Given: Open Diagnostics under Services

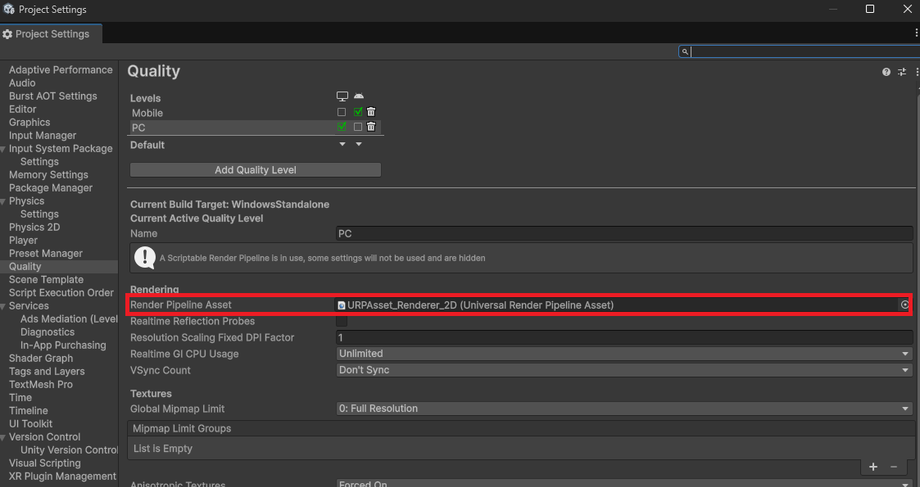Looking at the screenshot, I should 47,332.
